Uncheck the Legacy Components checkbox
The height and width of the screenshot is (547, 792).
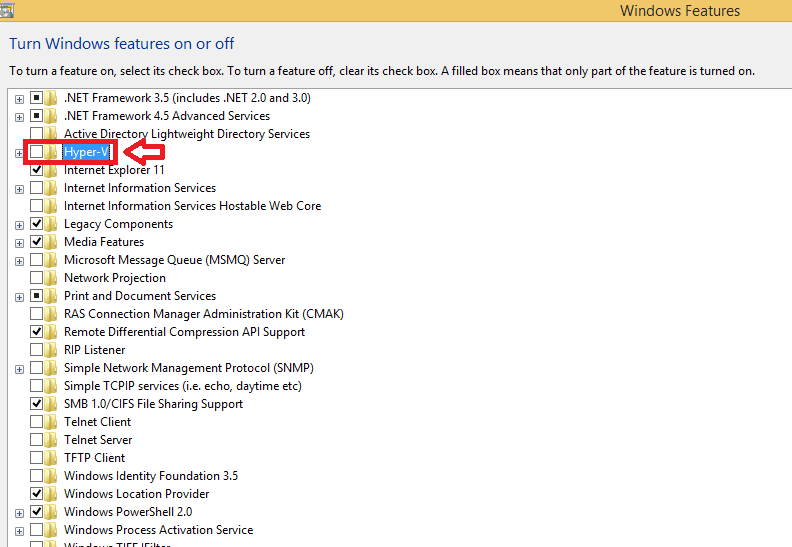[36, 223]
